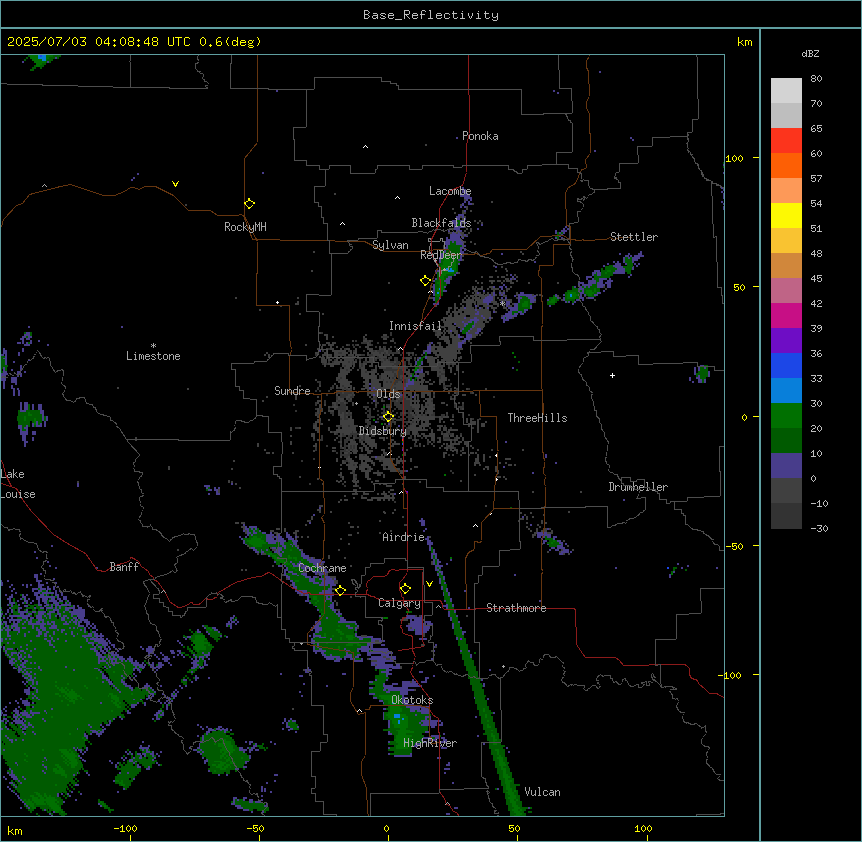Click the yellow V marker east of Calgary
The height and width of the screenshot is (842, 862).
(x=429, y=584)
